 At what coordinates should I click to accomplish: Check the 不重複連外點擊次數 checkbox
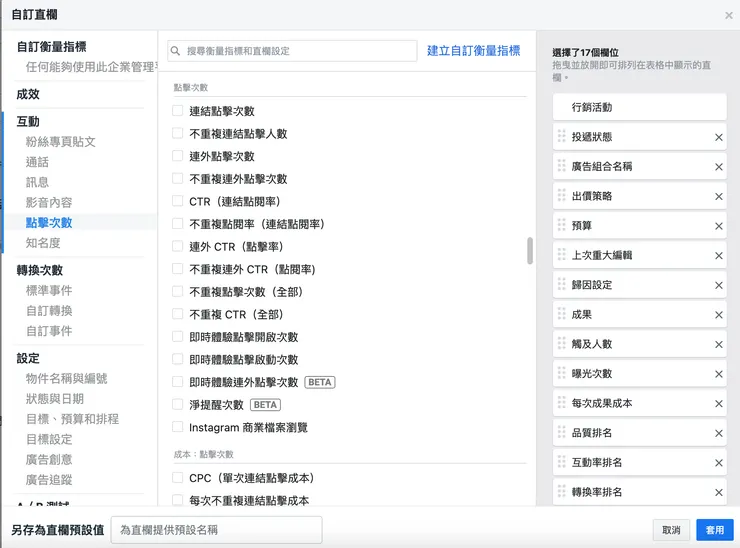click(177, 178)
